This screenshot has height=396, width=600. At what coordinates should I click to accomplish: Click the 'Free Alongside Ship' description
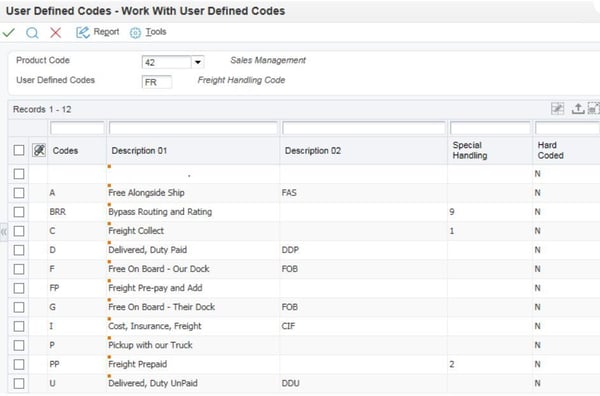pyautogui.click(x=146, y=193)
